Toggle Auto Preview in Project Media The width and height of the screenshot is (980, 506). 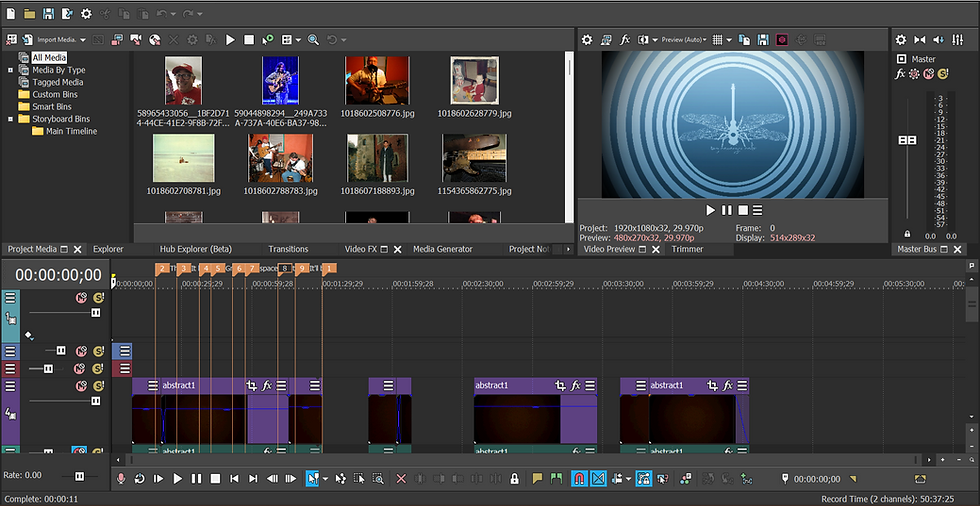pos(268,40)
